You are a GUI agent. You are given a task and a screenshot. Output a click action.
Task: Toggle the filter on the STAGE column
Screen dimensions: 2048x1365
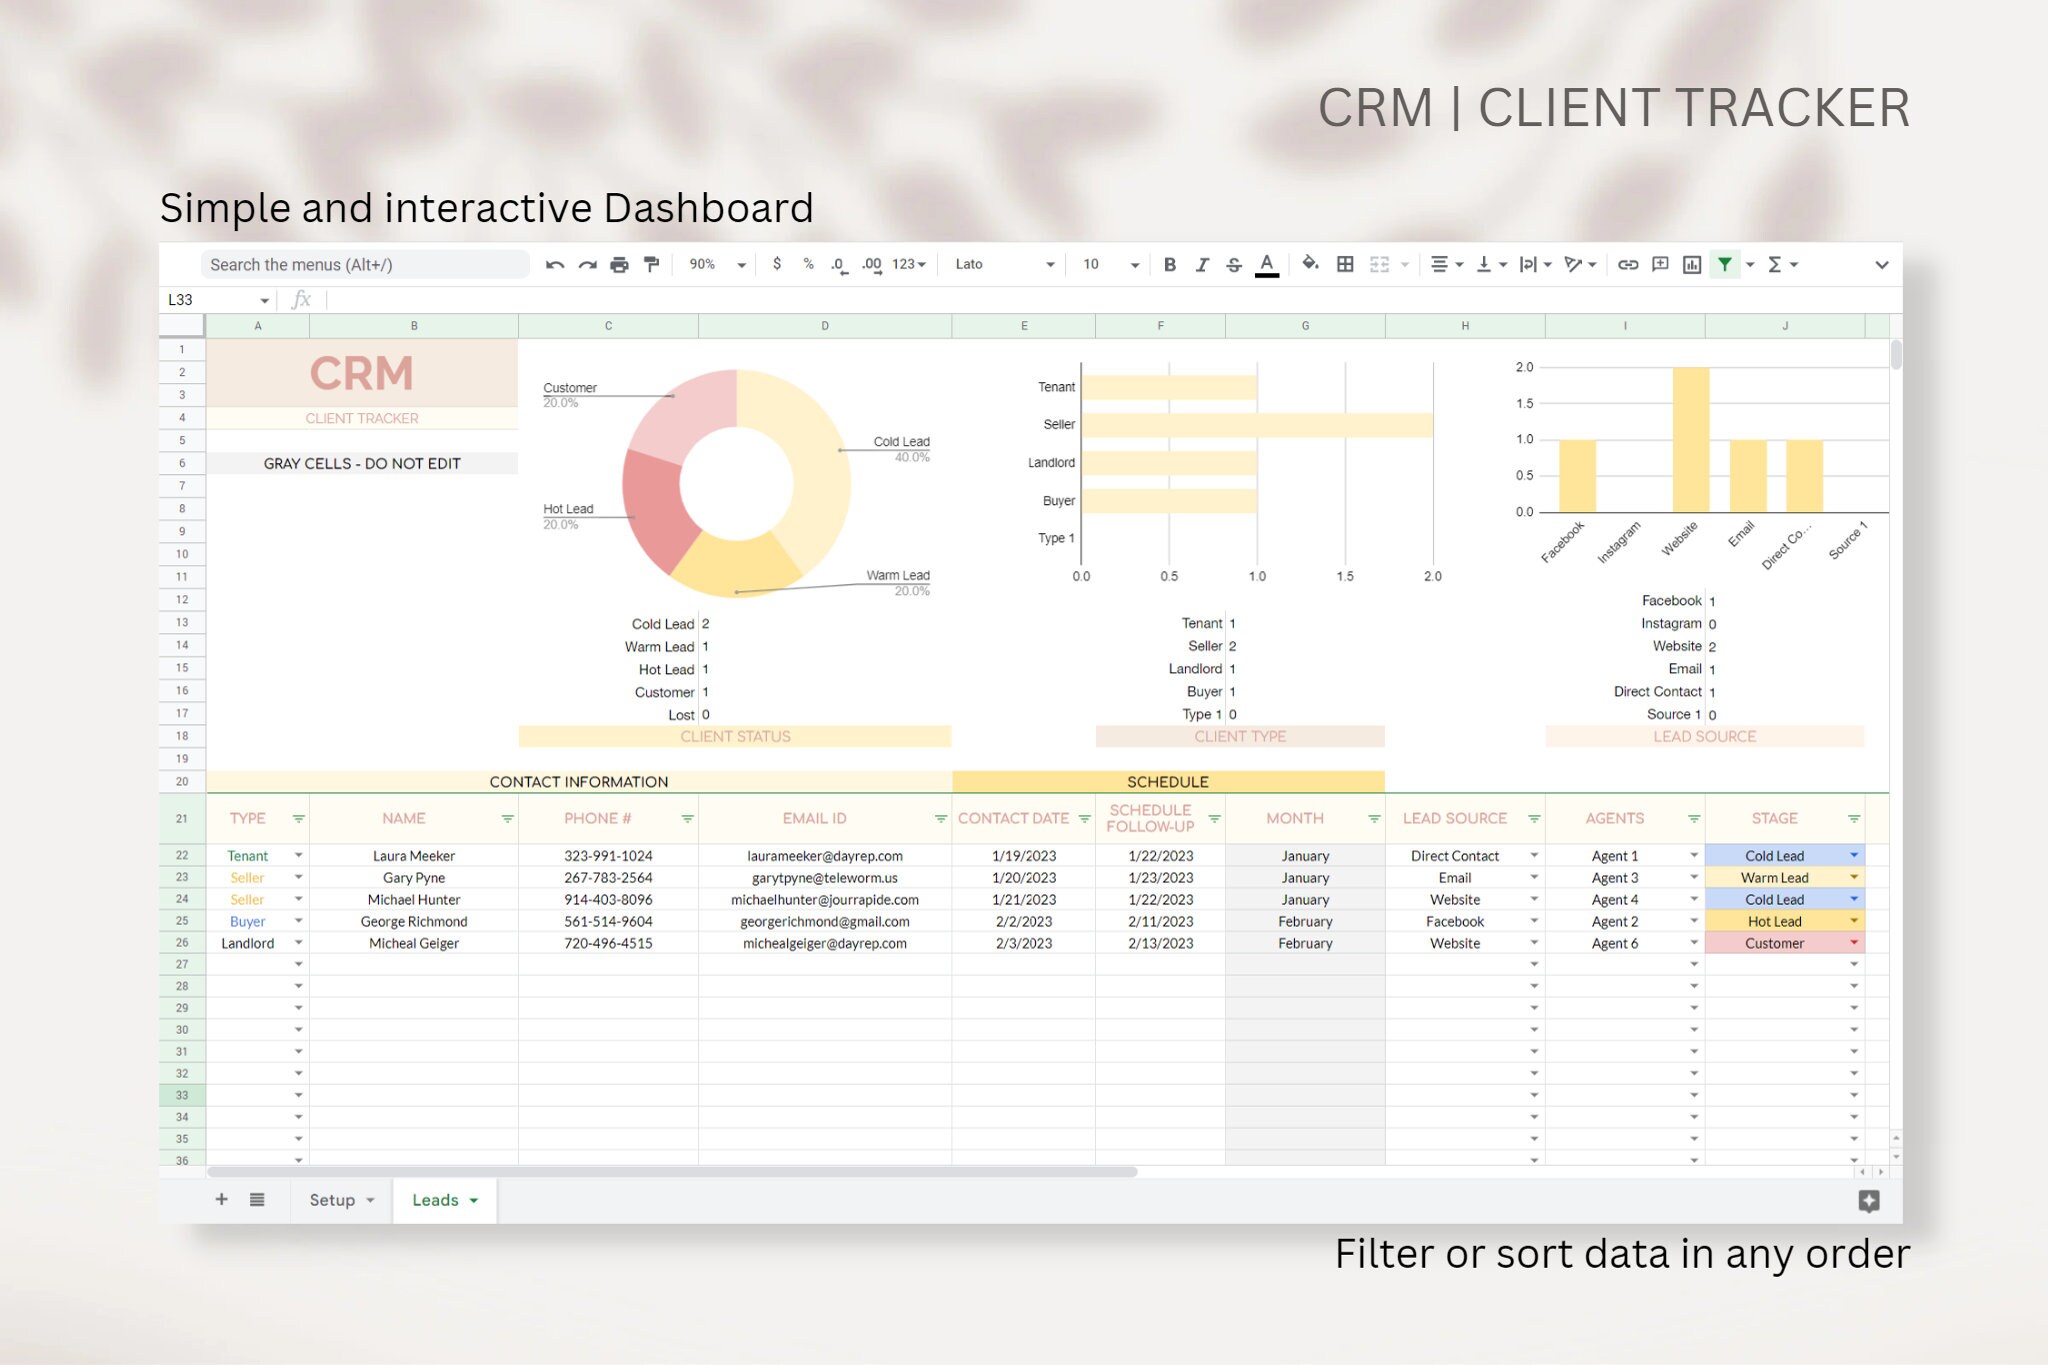point(1855,818)
